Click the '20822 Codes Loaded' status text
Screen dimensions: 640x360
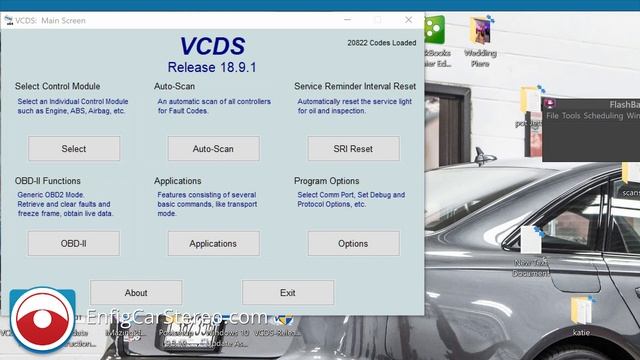point(382,43)
